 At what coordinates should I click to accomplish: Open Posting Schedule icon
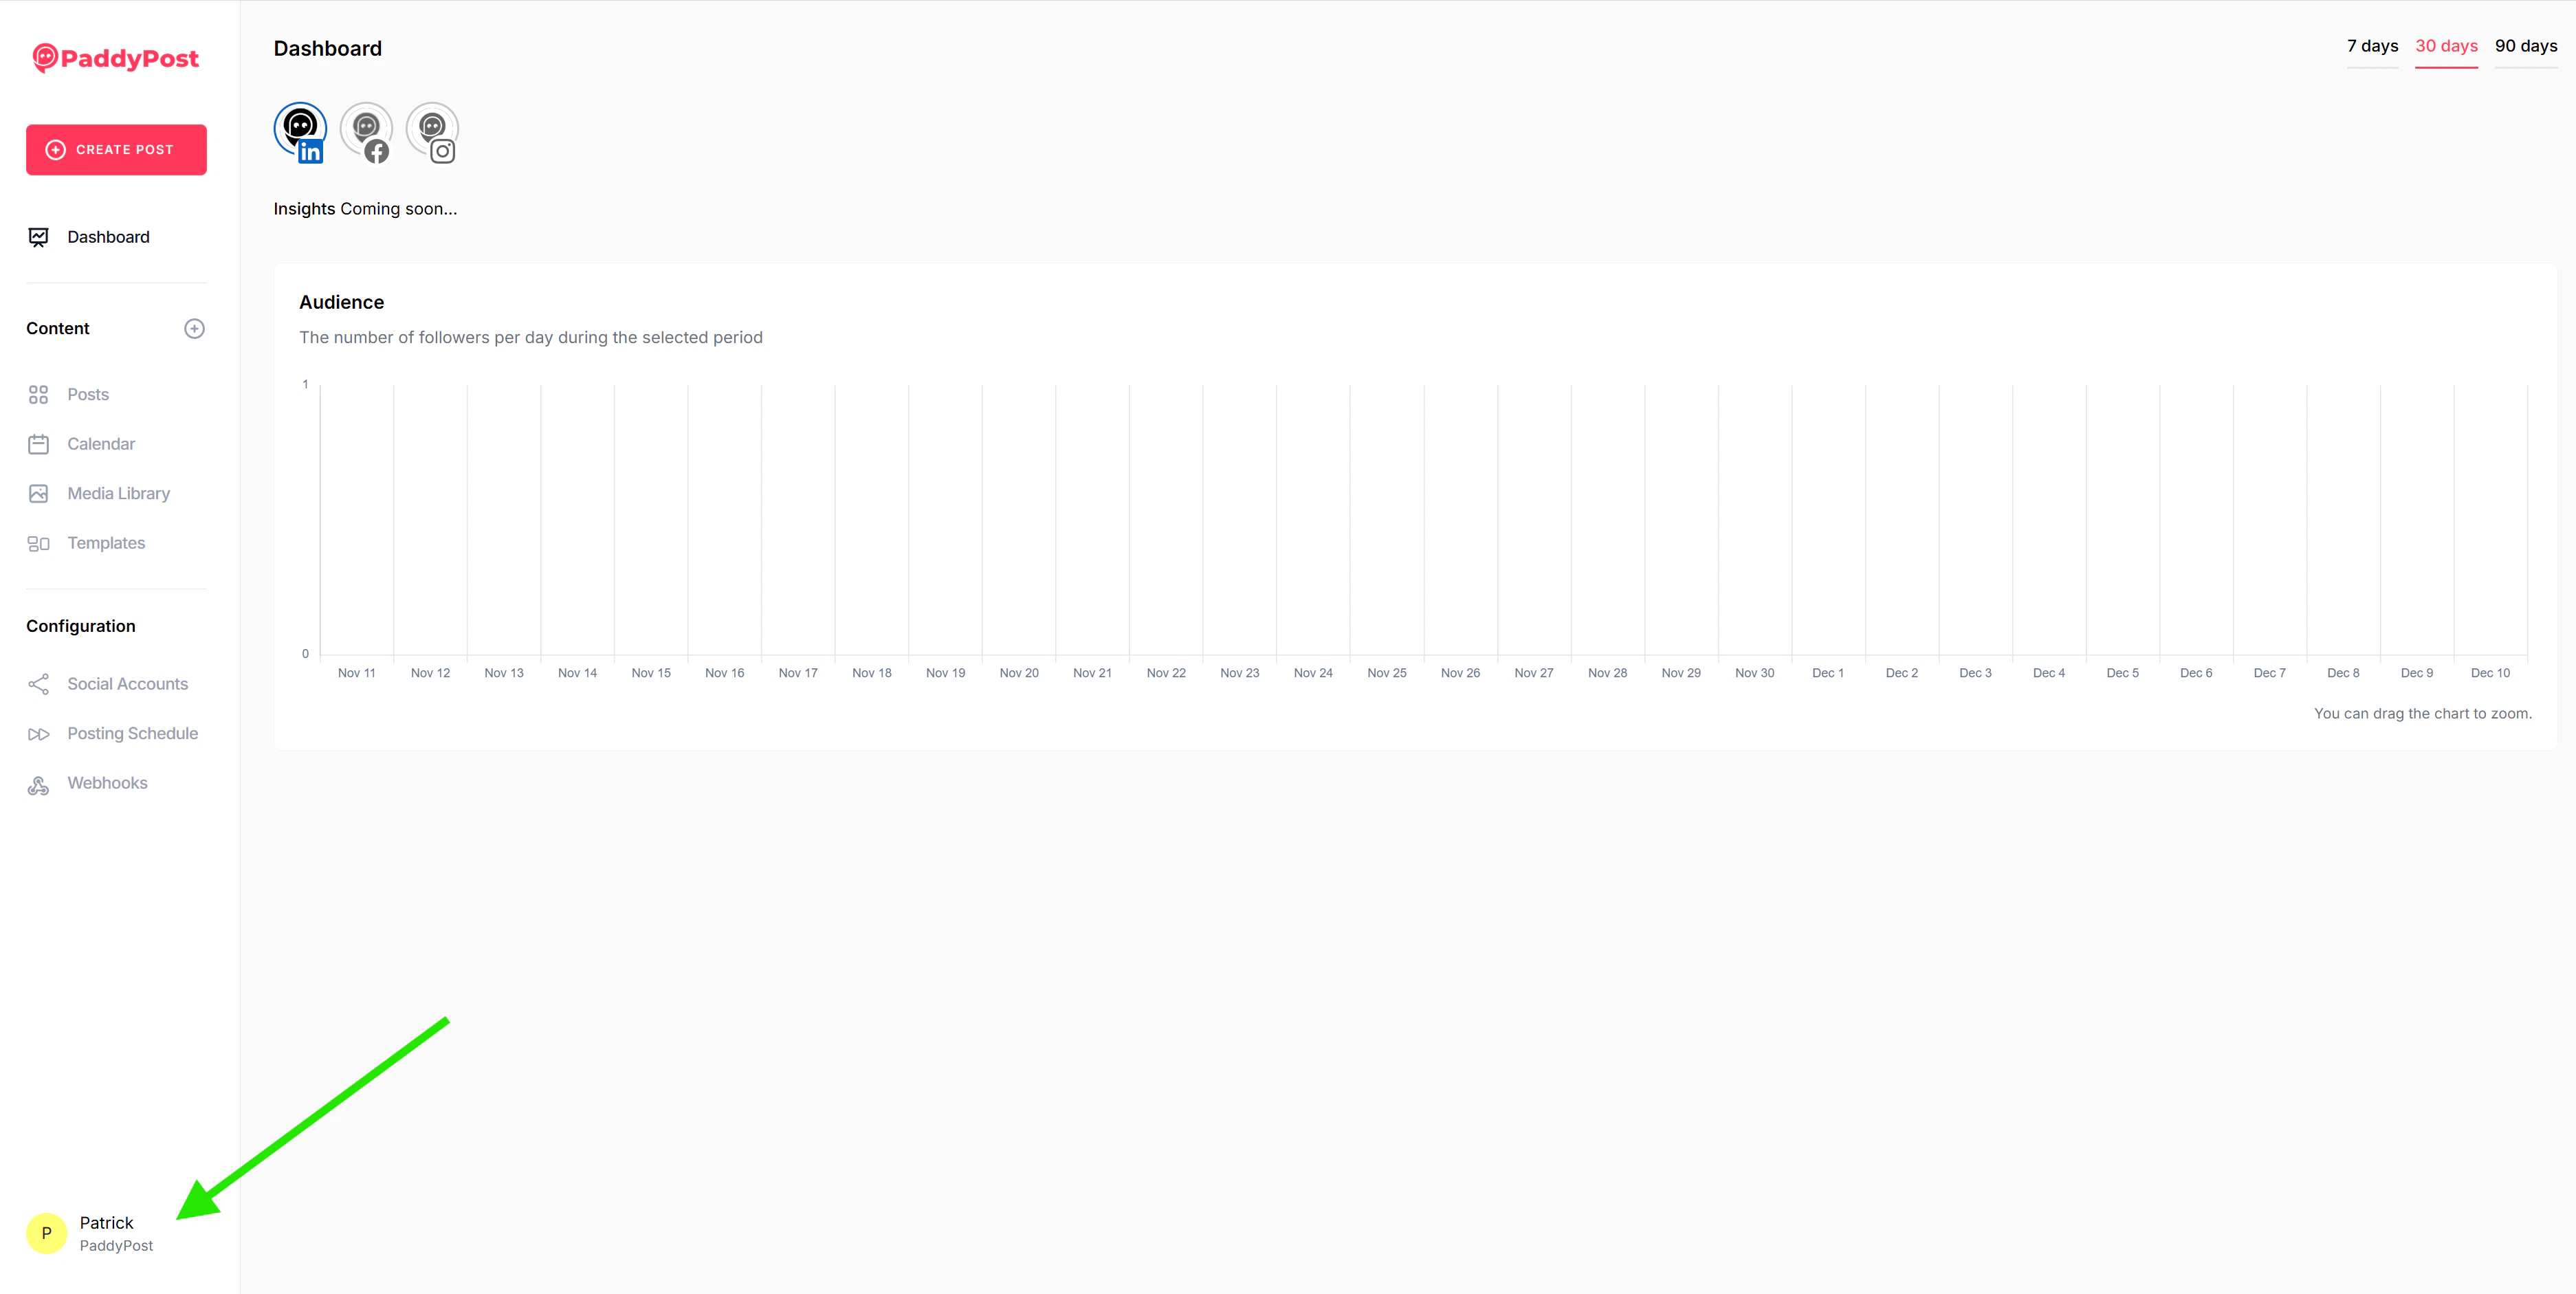click(x=39, y=734)
